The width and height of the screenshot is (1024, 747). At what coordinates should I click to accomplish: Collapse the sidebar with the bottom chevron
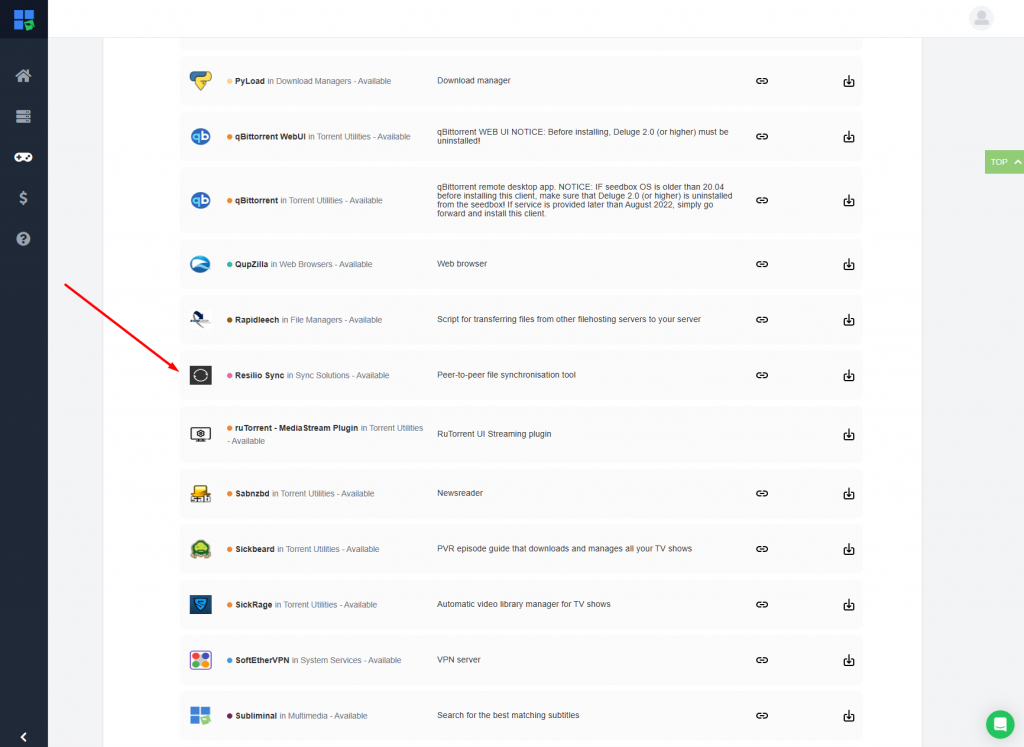tap(24, 737)
